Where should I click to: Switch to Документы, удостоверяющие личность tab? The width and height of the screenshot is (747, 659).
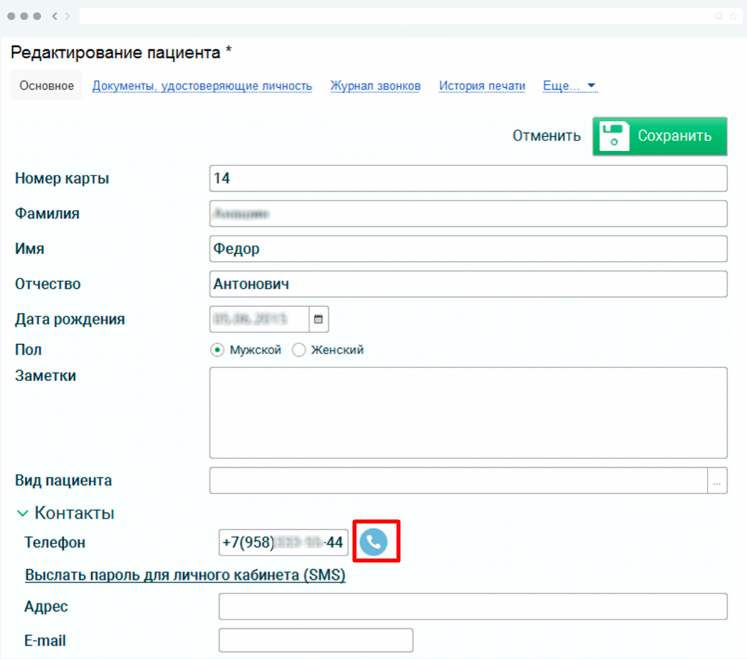point(202,86)
